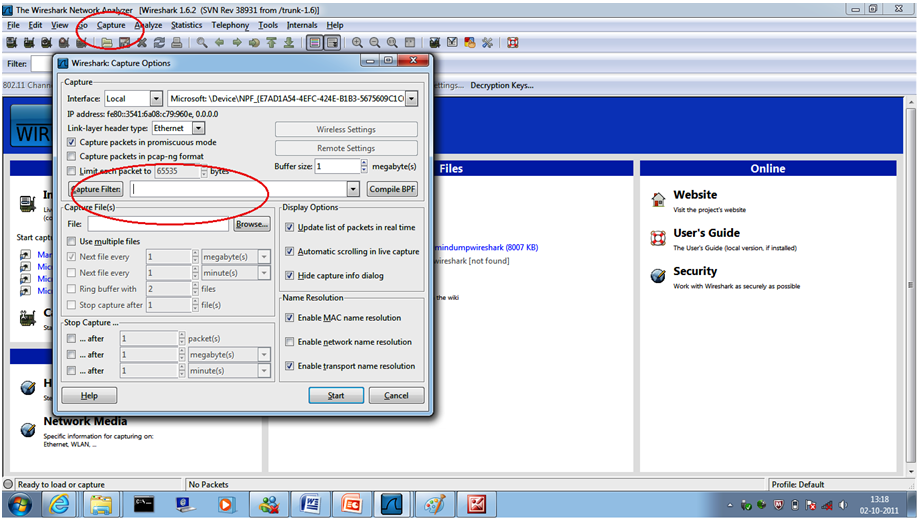The width and height of the screenshot is (920, 521).
Task: Click the Buffer size spinner arrows
Action: [364, 167]
